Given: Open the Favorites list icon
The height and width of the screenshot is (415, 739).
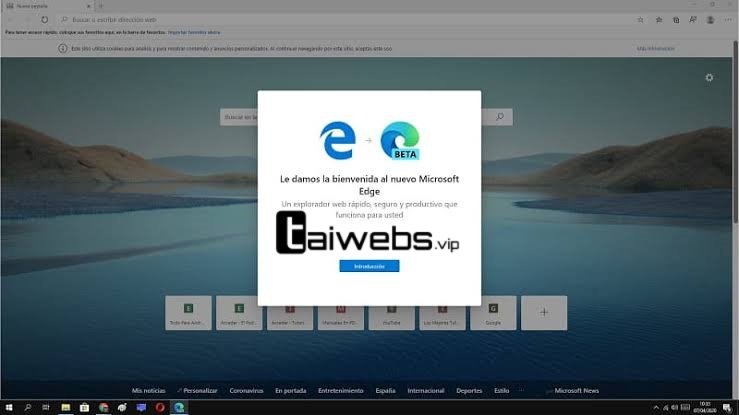Looking at the screenshot, I should click(x=659, y=20).
